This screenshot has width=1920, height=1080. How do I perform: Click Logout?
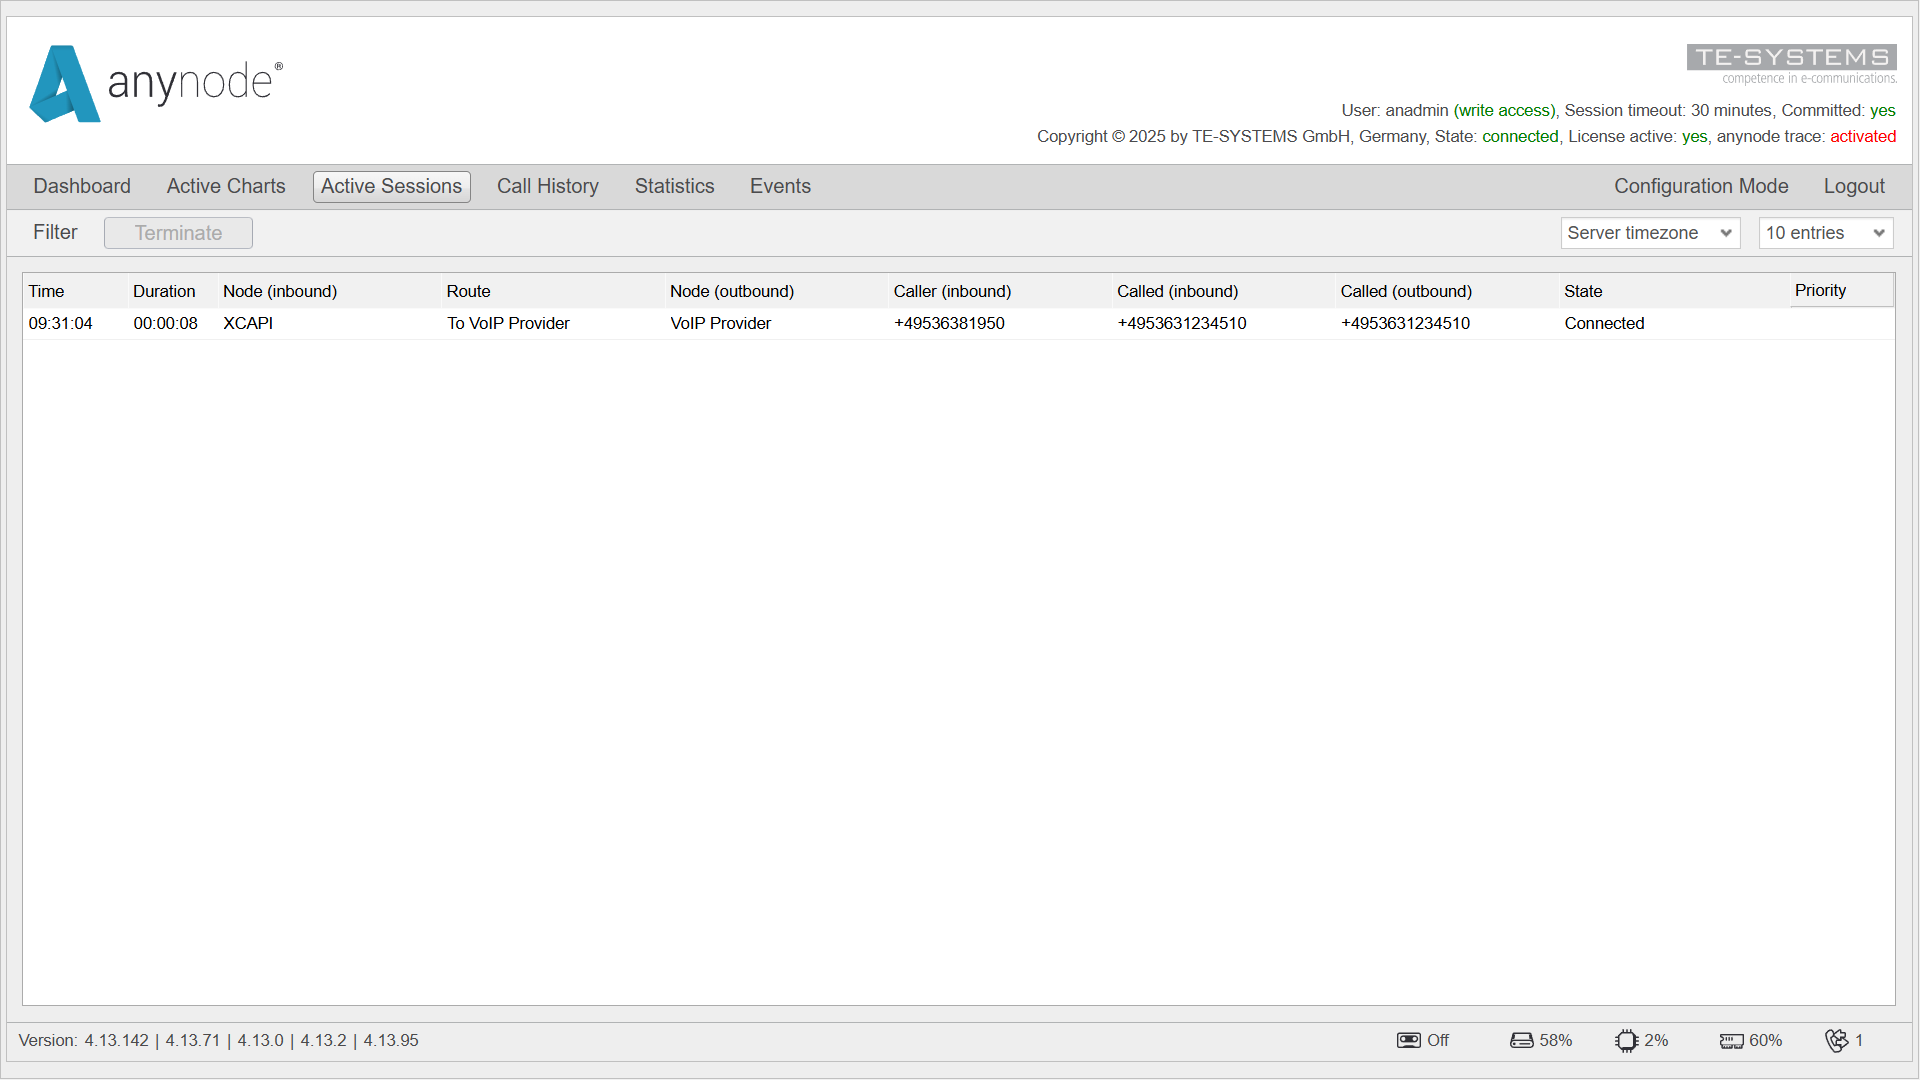tap(1853, 186)
